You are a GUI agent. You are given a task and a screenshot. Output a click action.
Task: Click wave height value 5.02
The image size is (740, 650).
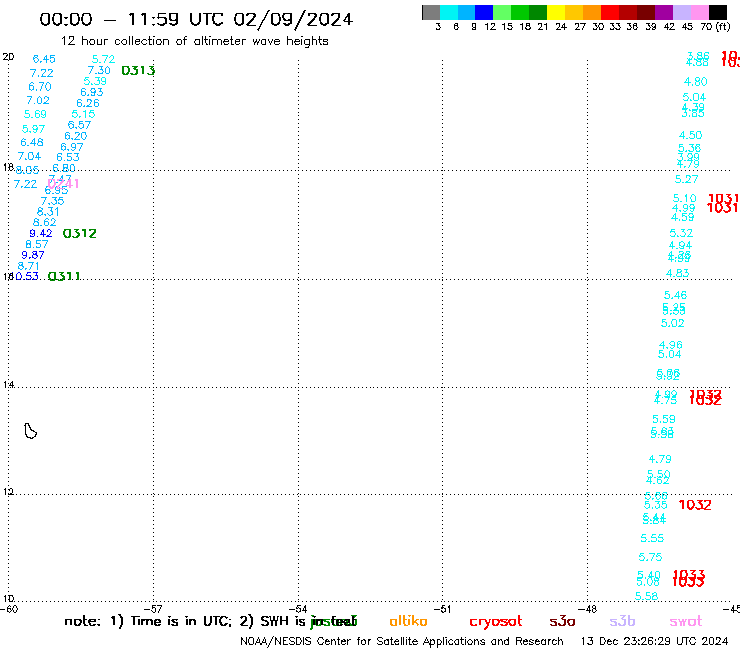pyautogui.click(x=673, y=323)
